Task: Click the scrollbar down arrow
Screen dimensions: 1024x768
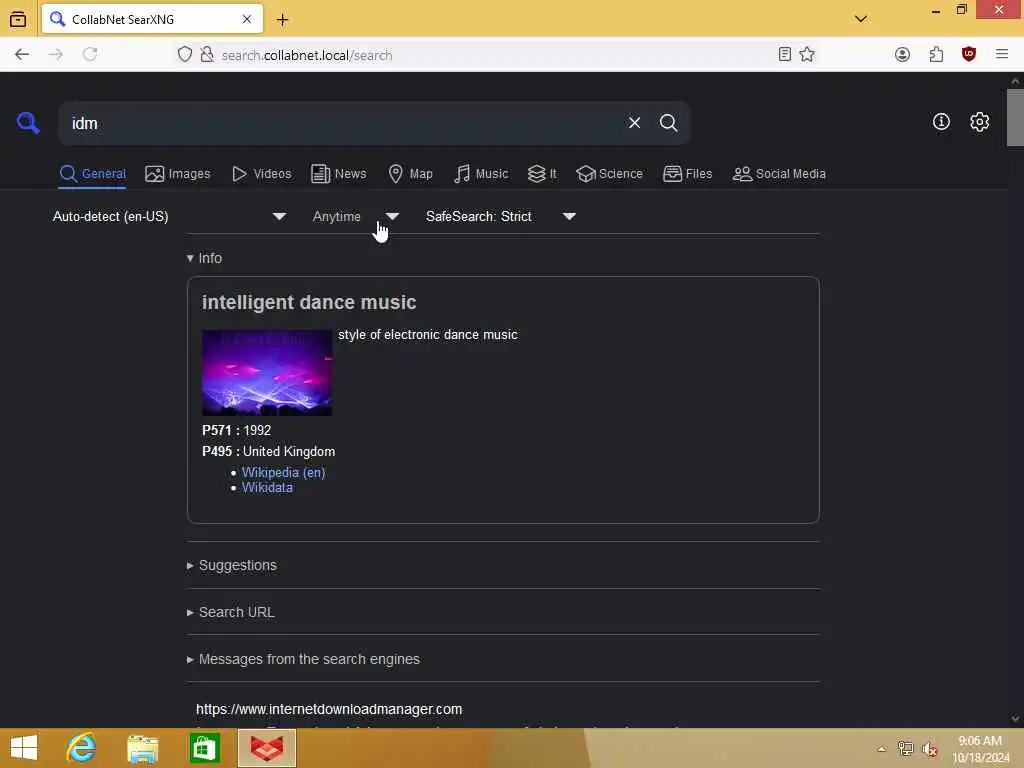Action: click(x=1015, y=718)
